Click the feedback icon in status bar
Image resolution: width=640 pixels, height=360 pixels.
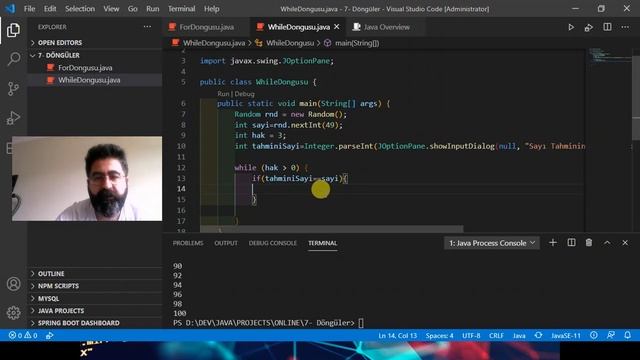tap(611, 335)
